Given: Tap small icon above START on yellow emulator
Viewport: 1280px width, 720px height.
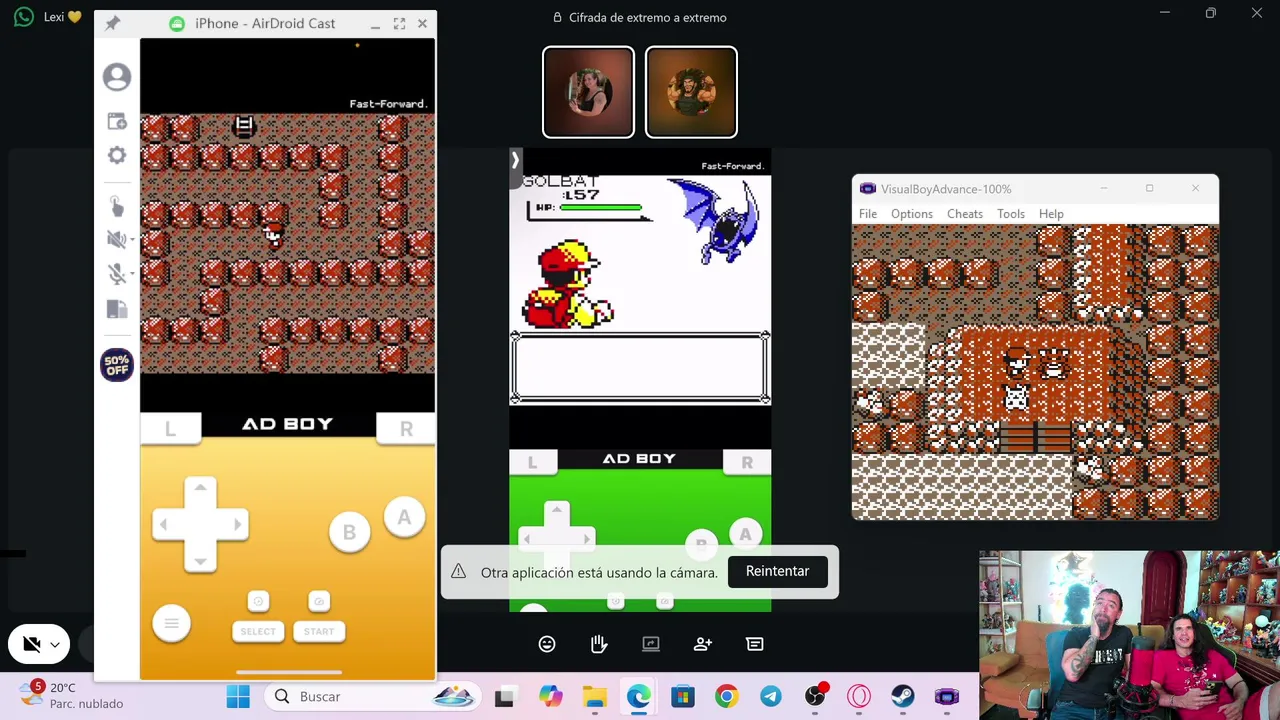Looking at the screenshot, I should tap(319, 601).
